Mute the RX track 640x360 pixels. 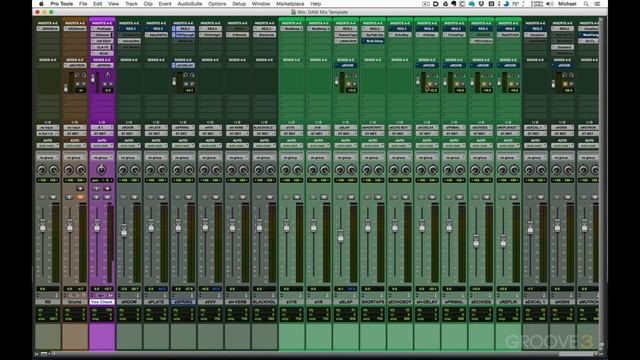pyautogui.click(x=53, y=197)
